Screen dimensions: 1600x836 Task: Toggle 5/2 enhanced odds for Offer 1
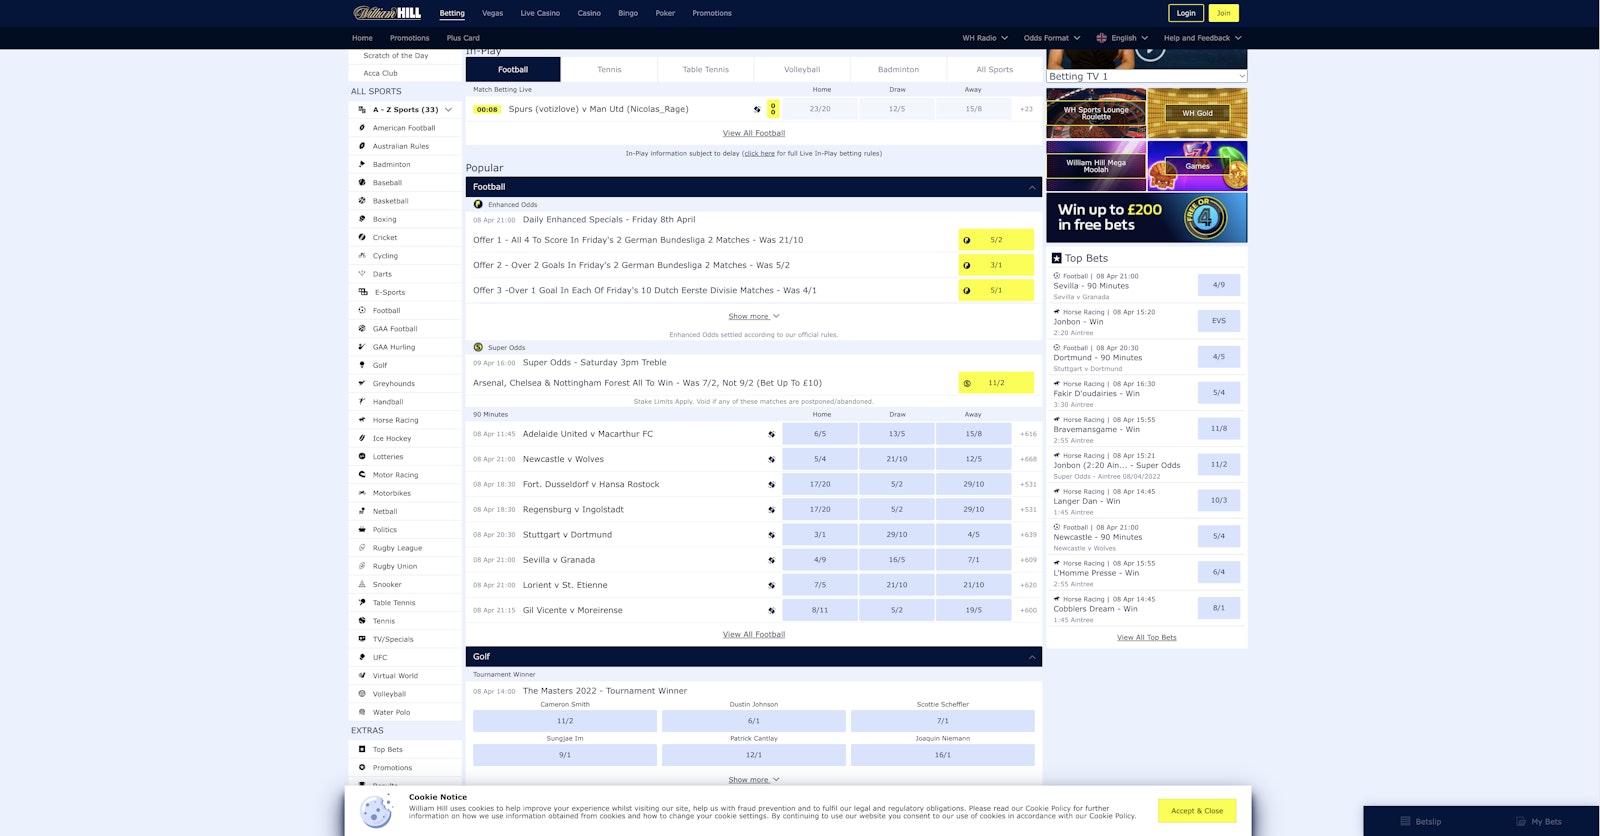[995, 240]
